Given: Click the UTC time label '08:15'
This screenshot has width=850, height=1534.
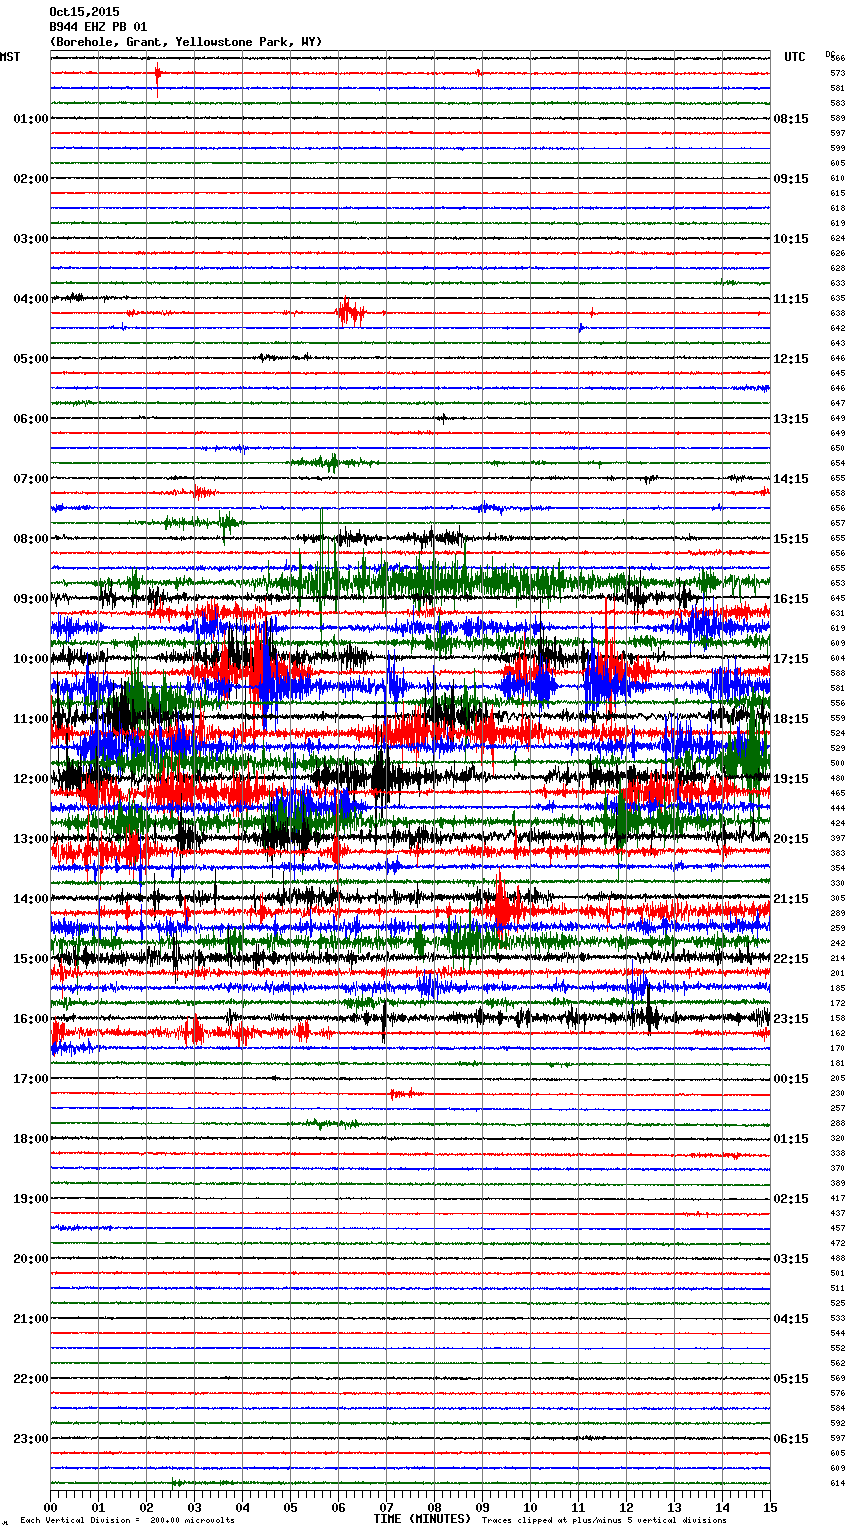Looking at the screenshot, I should pyautogui.click(x=791, y=119).
